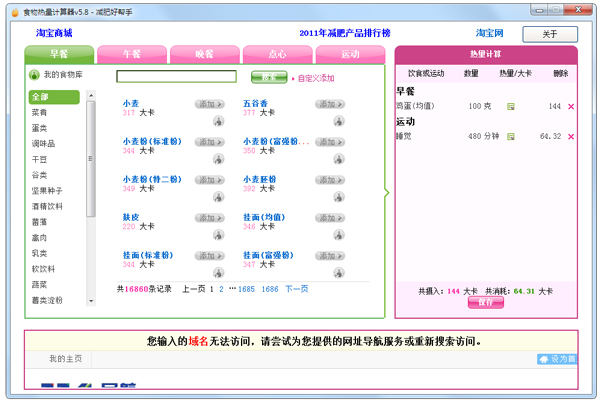600x401 pixels.
Task: Click the 自定义添加 link
Action: pos(315,77)
